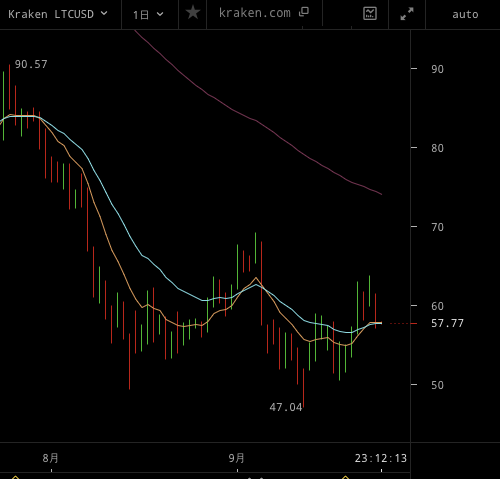
Task: Click the 70 tick on price axis
Action: coord(437,227)
